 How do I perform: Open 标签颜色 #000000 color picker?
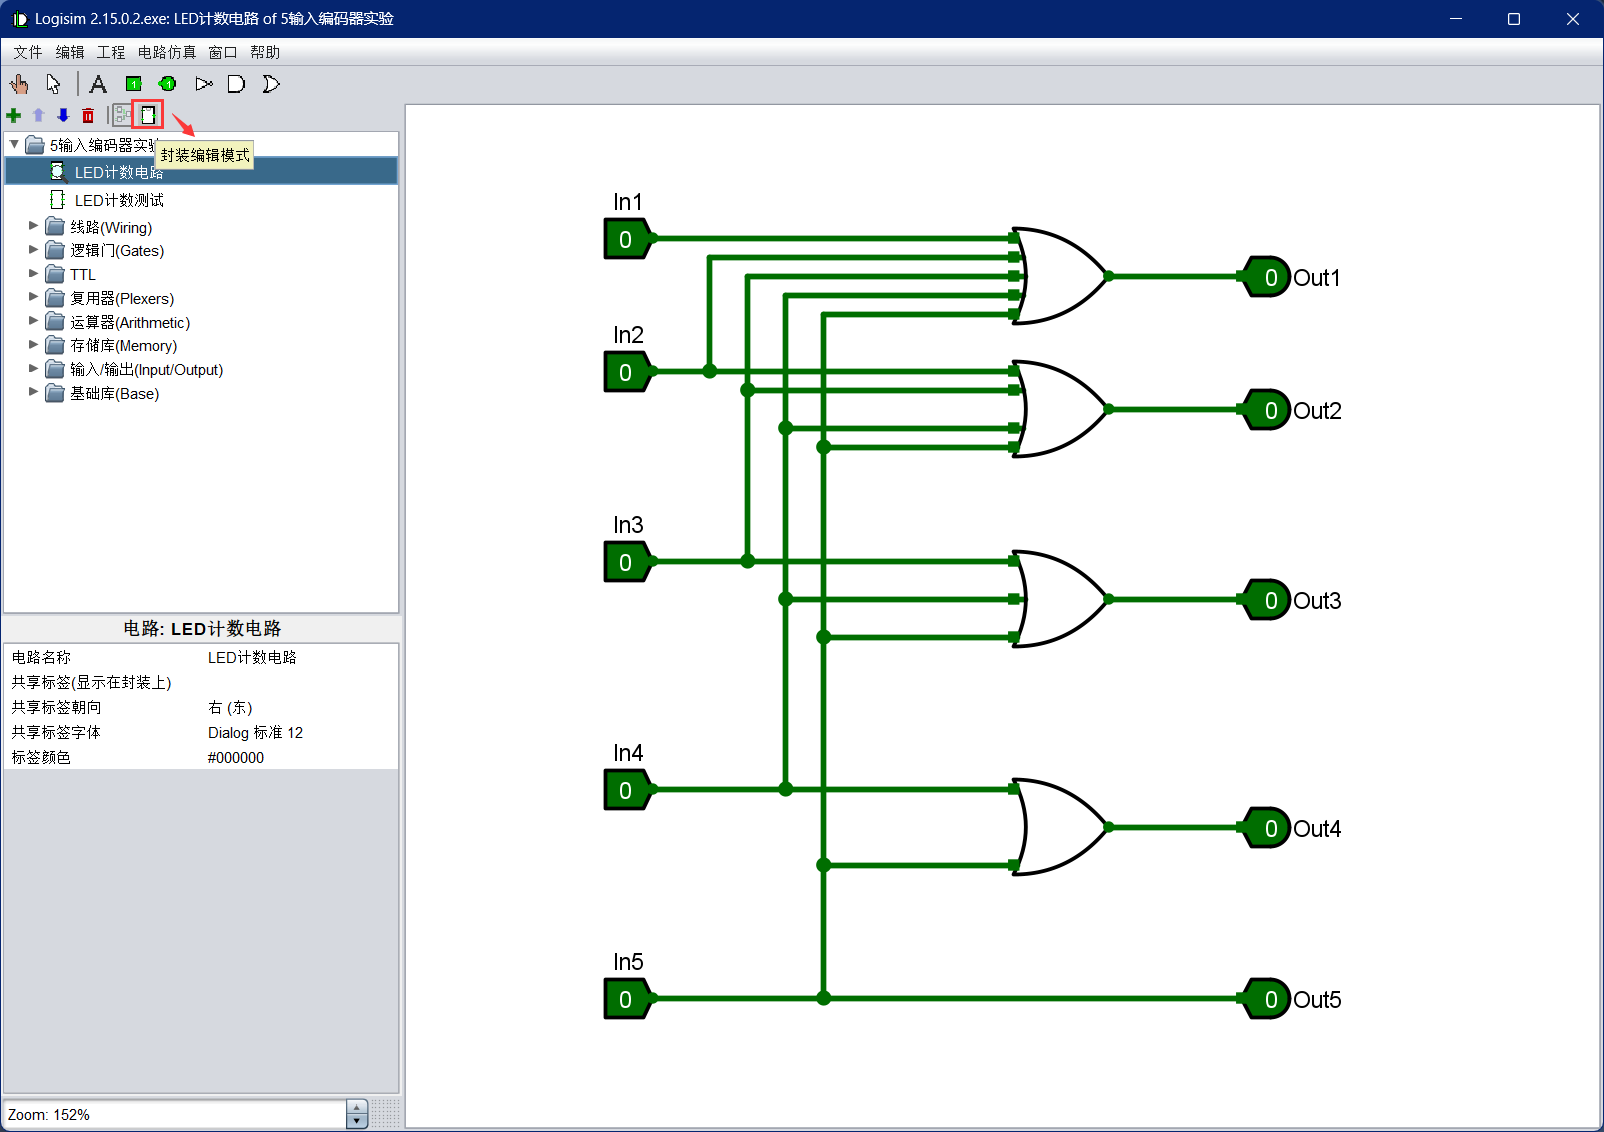[301, 757]
